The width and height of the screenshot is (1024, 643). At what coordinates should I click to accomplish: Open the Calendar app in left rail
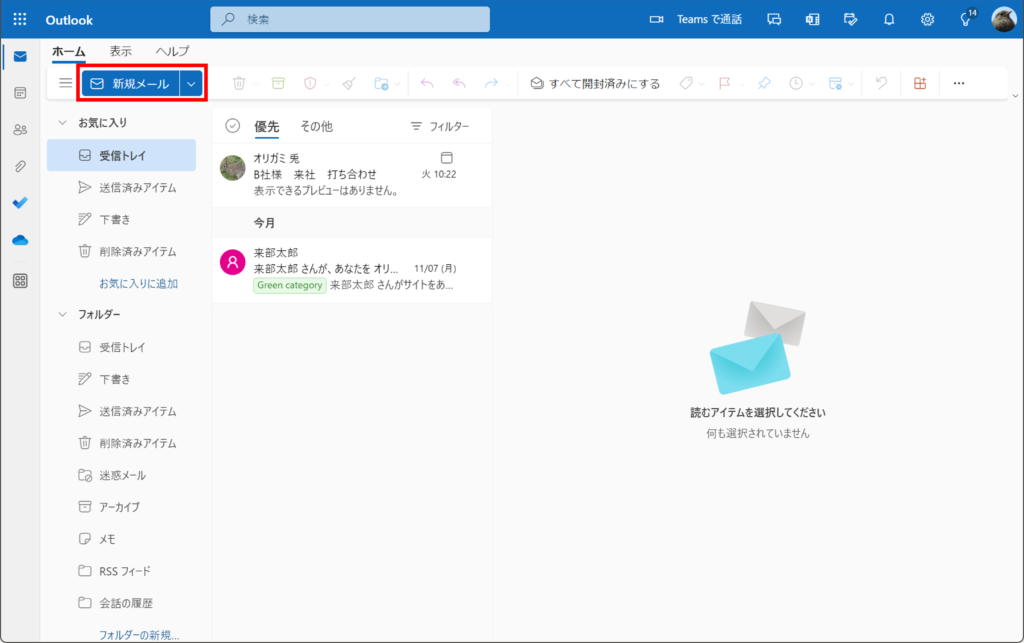point(20,93)
